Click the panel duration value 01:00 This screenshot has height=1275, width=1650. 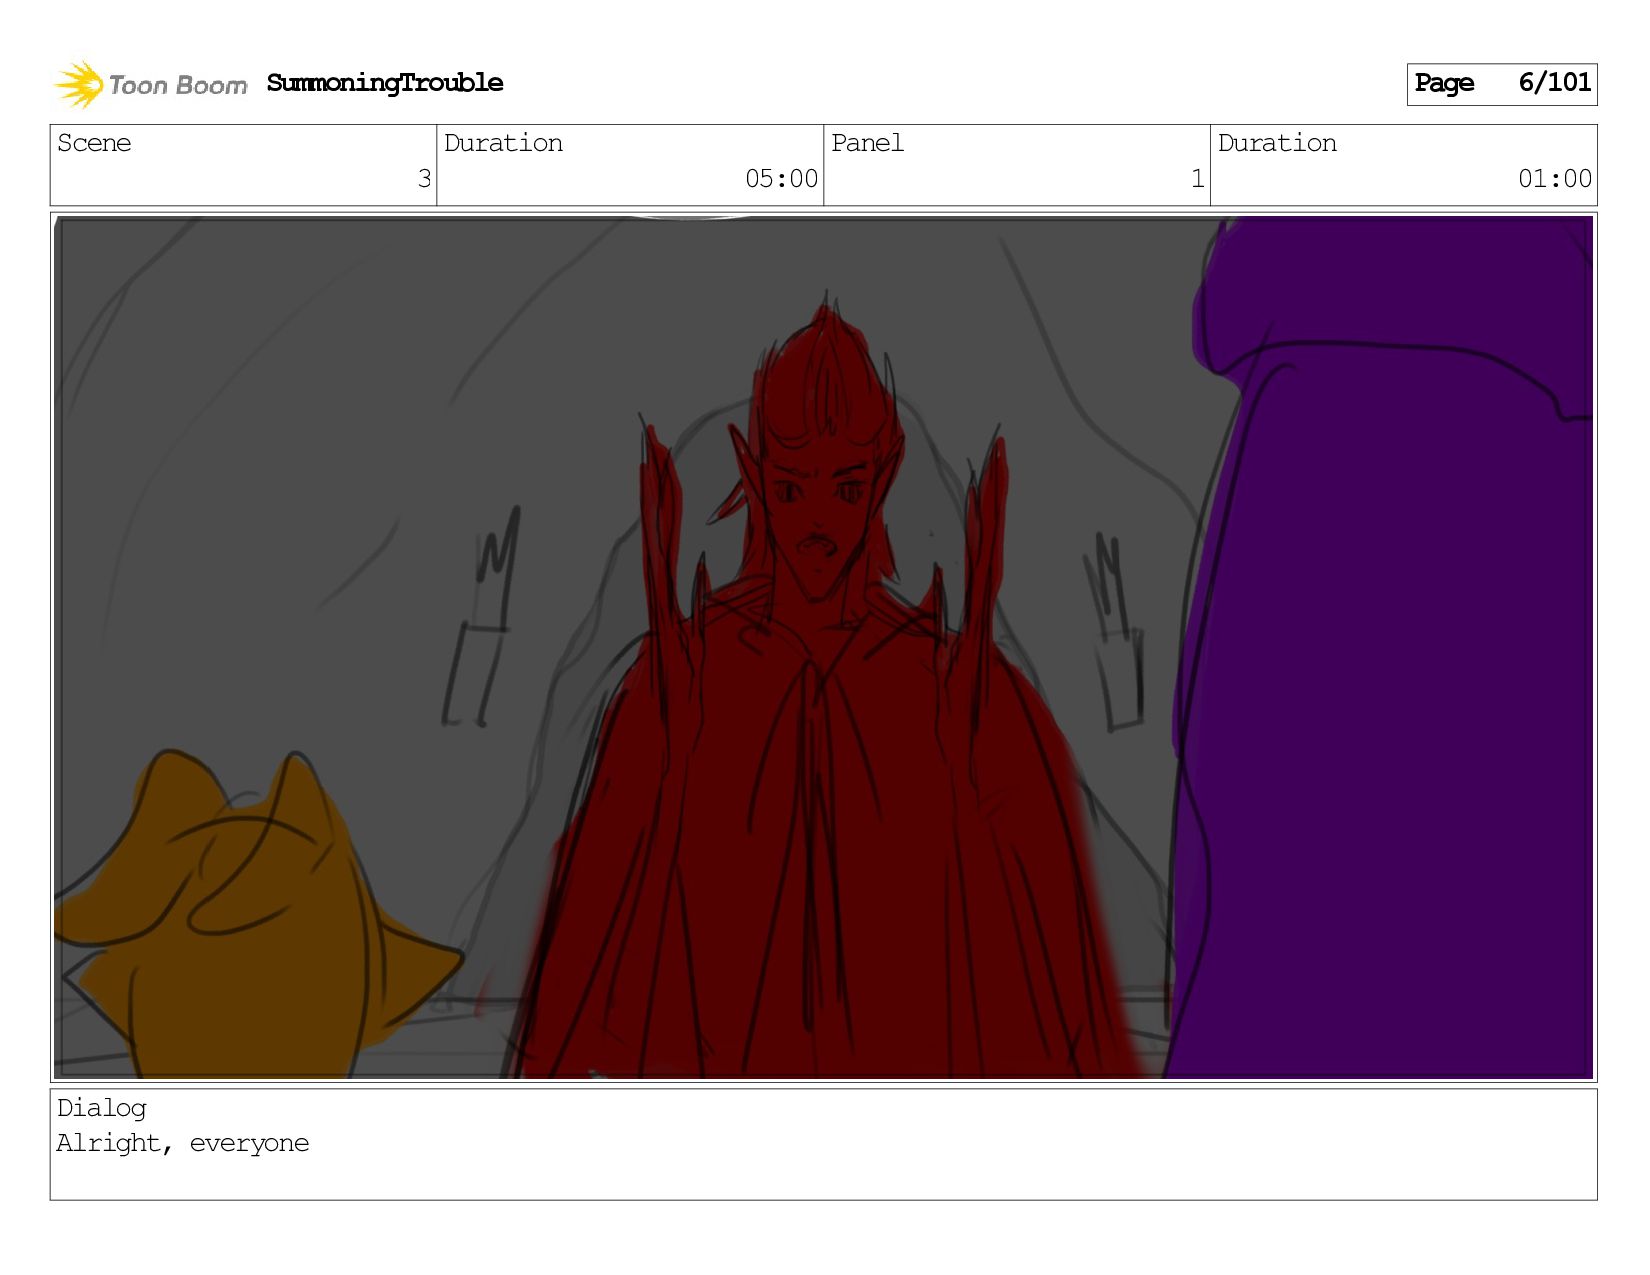1555,179
